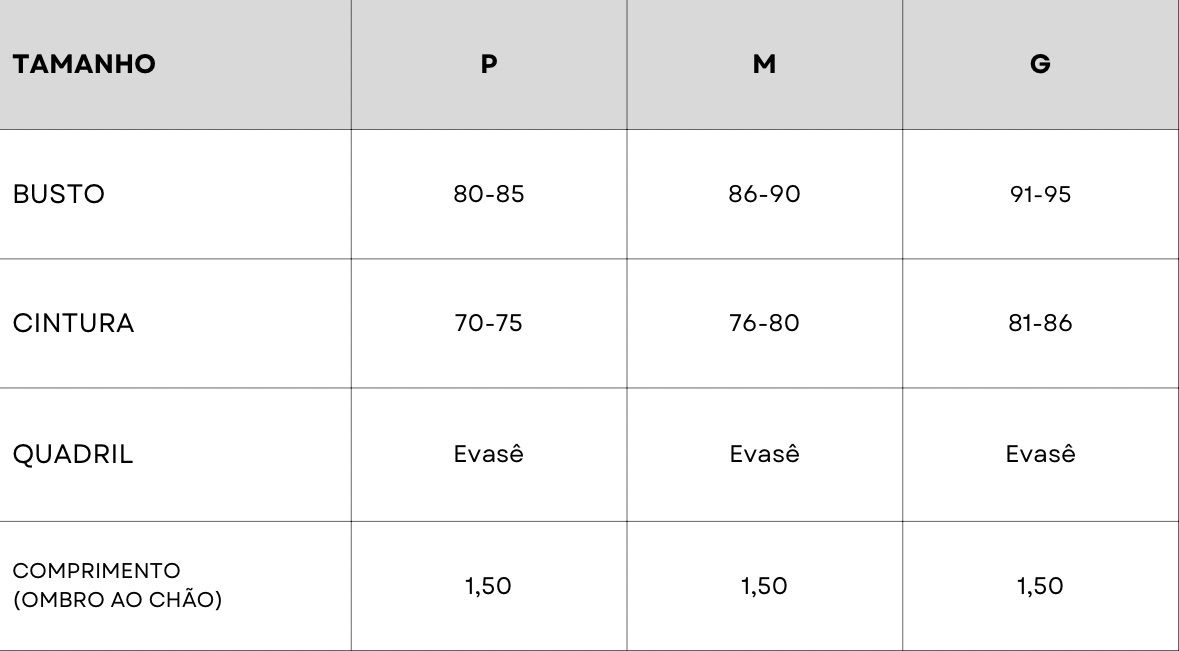The image size is (1179, 651).
Task: Click the COMPRIMENTO (OMBRO AO CHÃO) label
Action: pos(117,586)
